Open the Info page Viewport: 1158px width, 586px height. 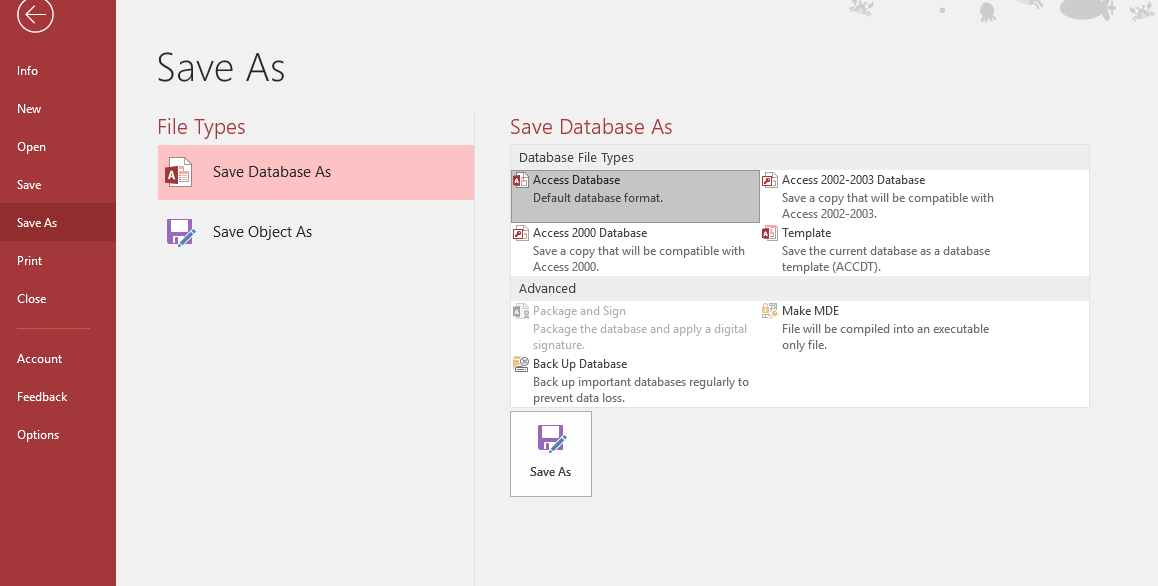[27, 71]
